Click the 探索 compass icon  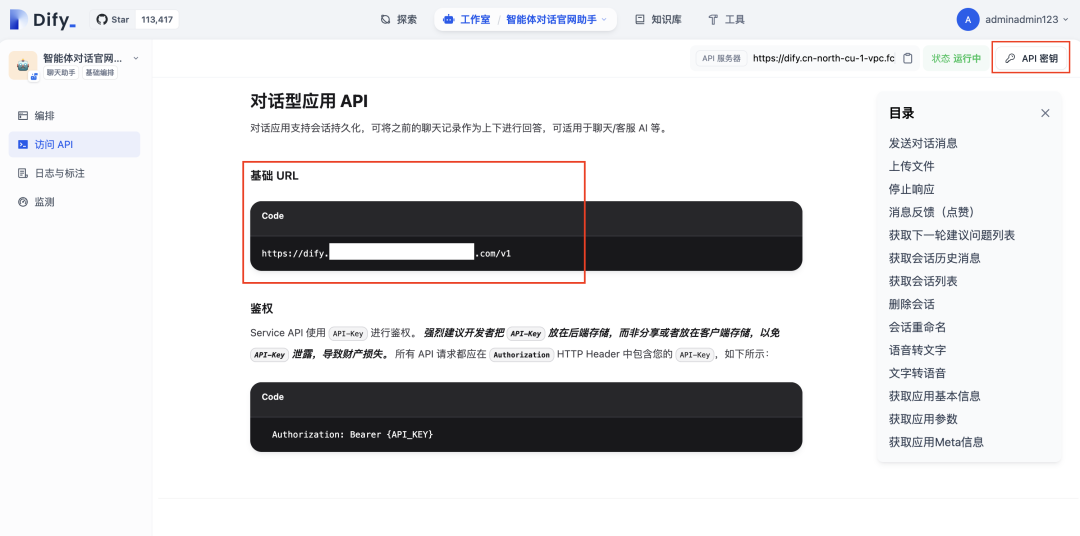[386, 19]
